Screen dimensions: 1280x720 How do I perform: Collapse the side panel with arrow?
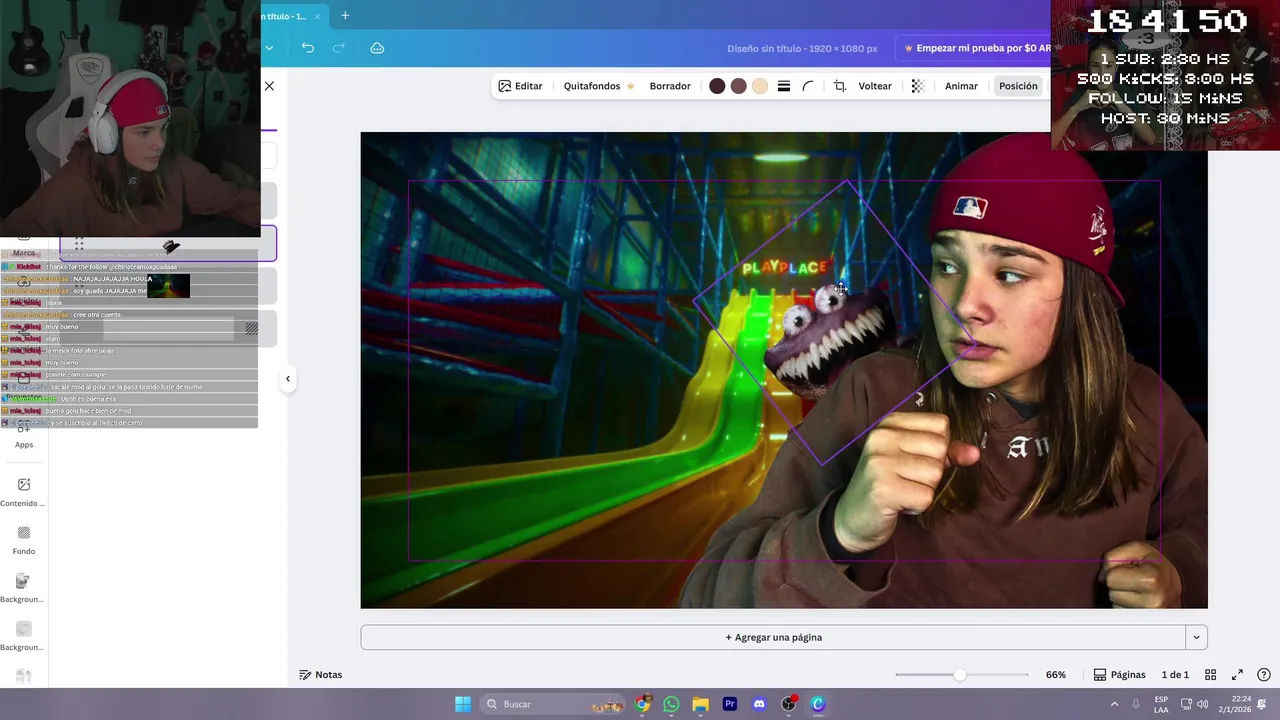[x=288, y=379]
